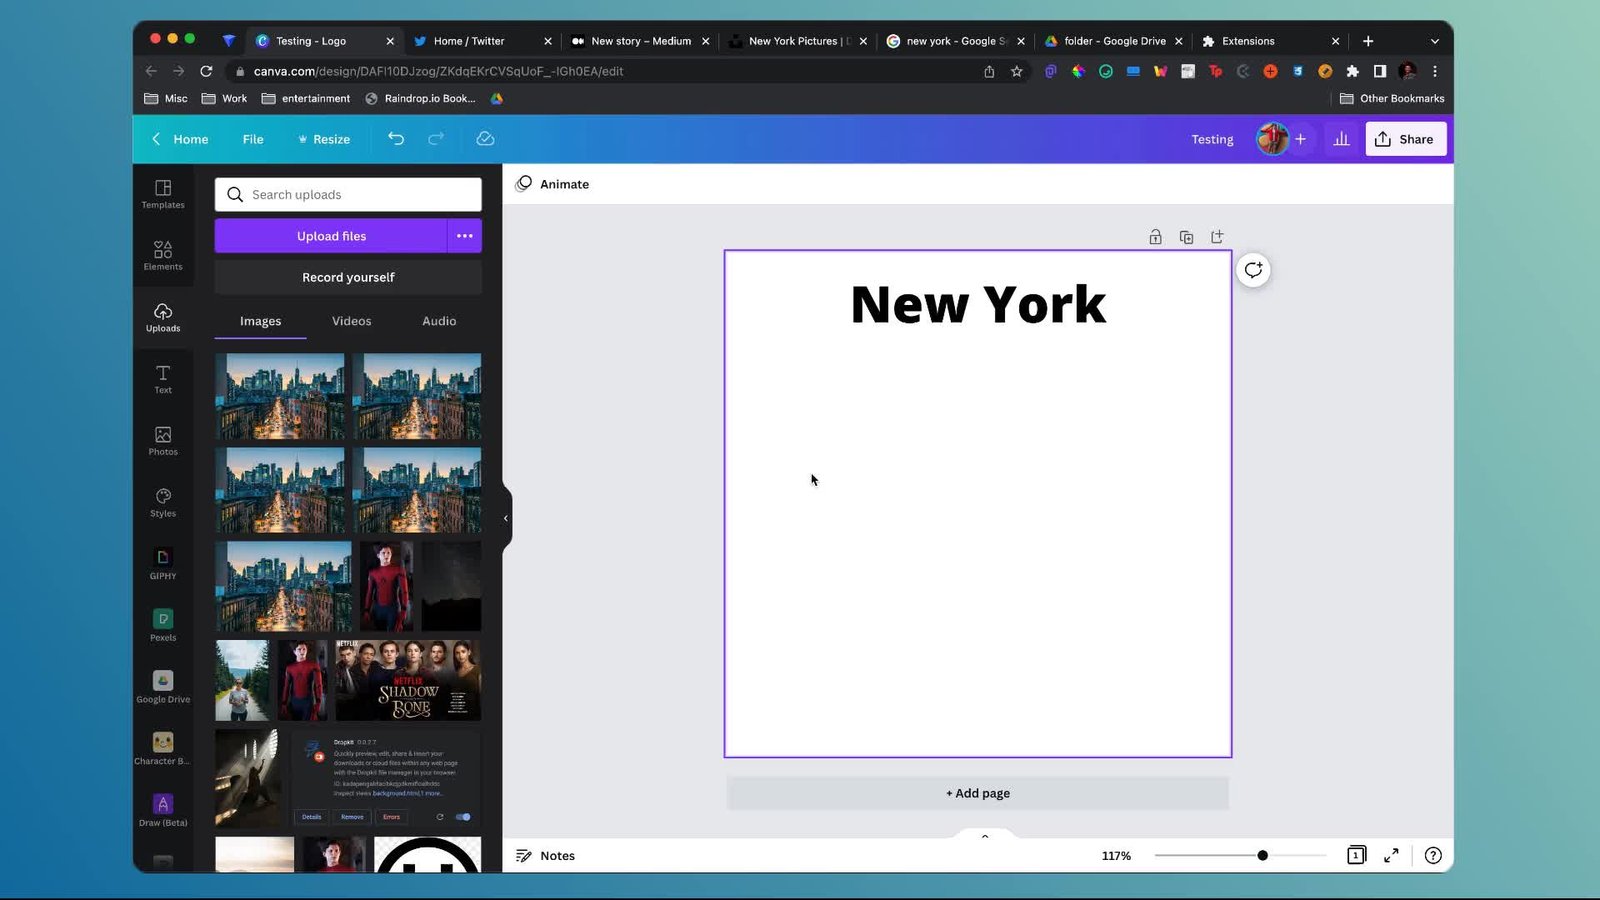Click + Add page button

tap(977, 793)
